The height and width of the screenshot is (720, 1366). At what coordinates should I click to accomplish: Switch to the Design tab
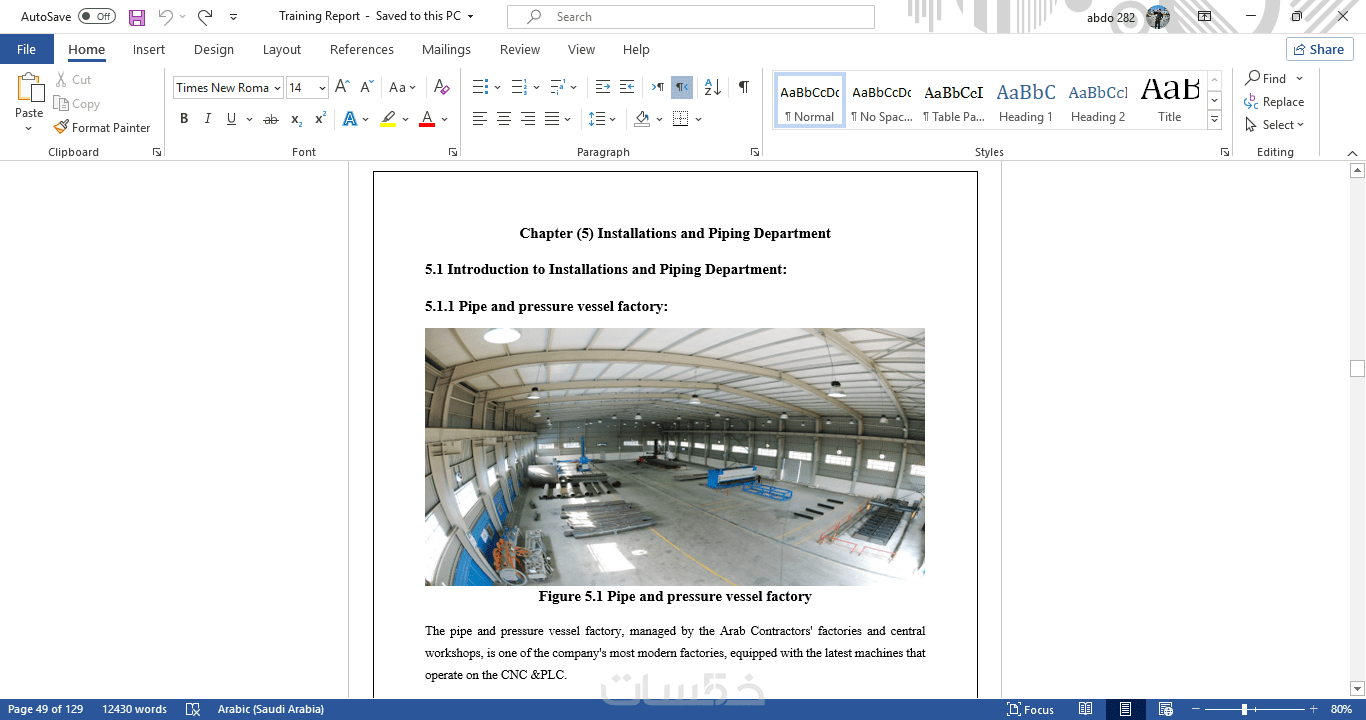tap(214, 49)
